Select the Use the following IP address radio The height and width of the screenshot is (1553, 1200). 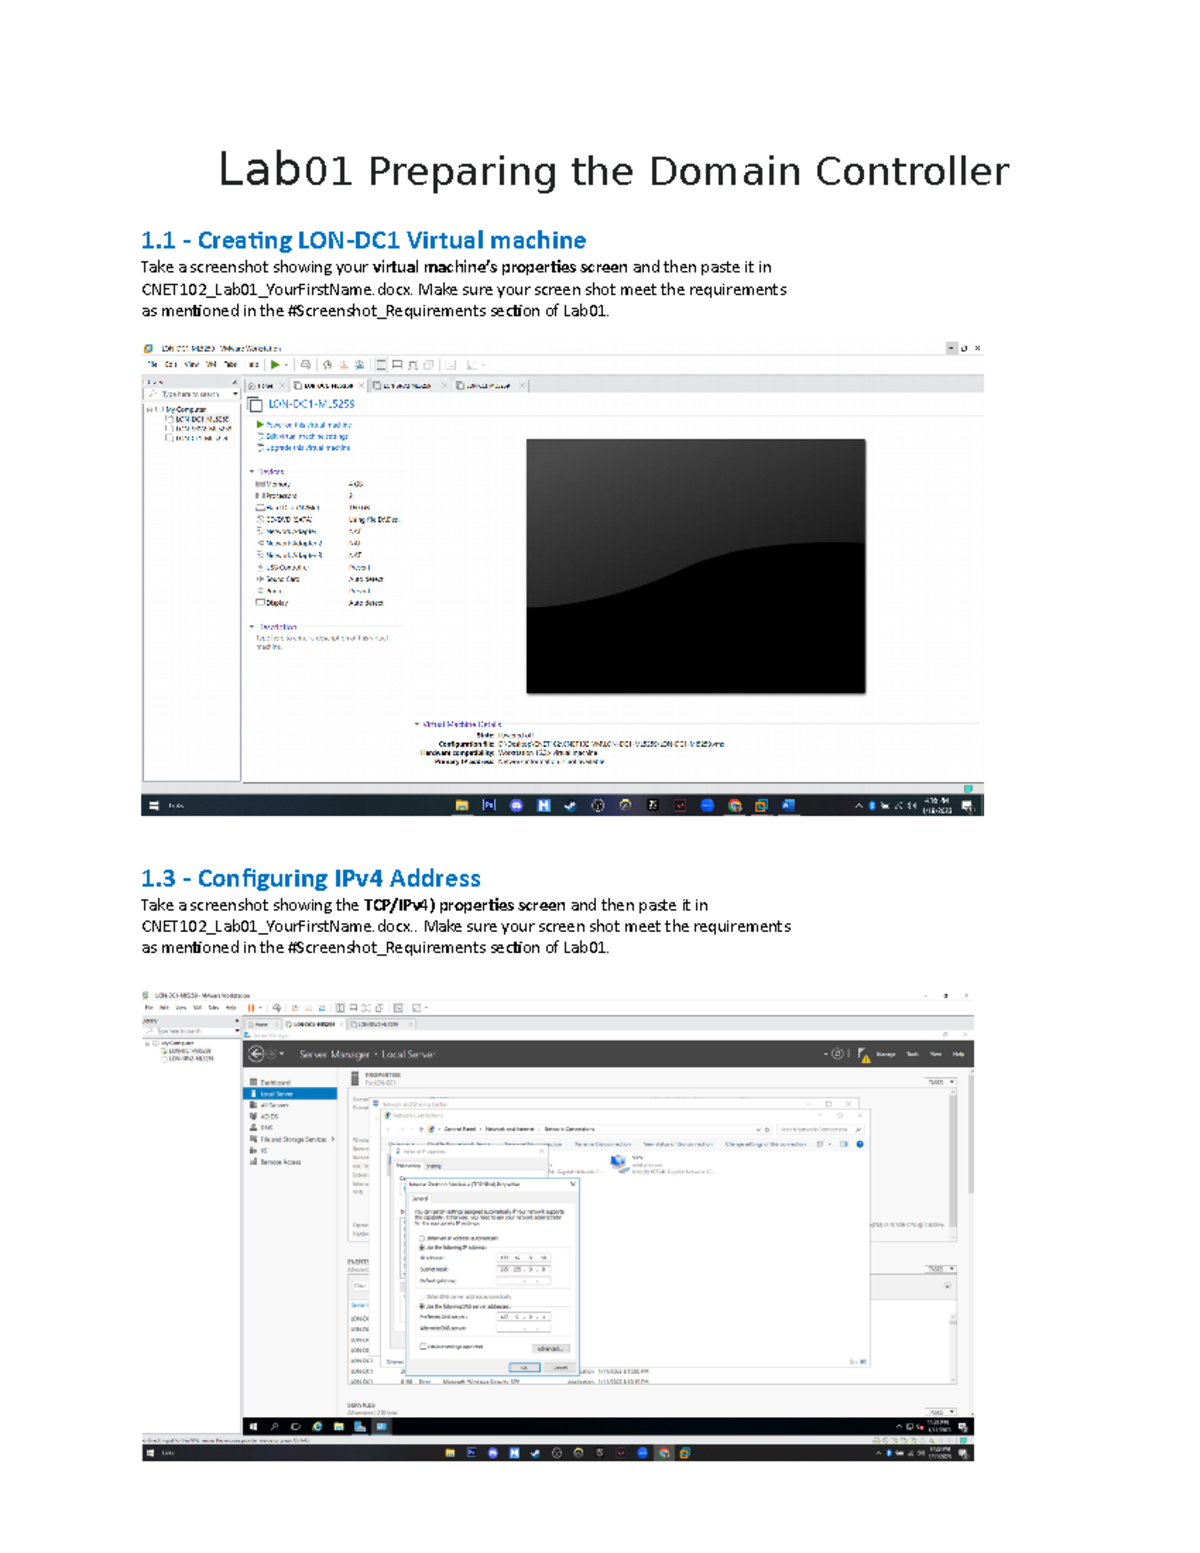tap(421, 1247)
